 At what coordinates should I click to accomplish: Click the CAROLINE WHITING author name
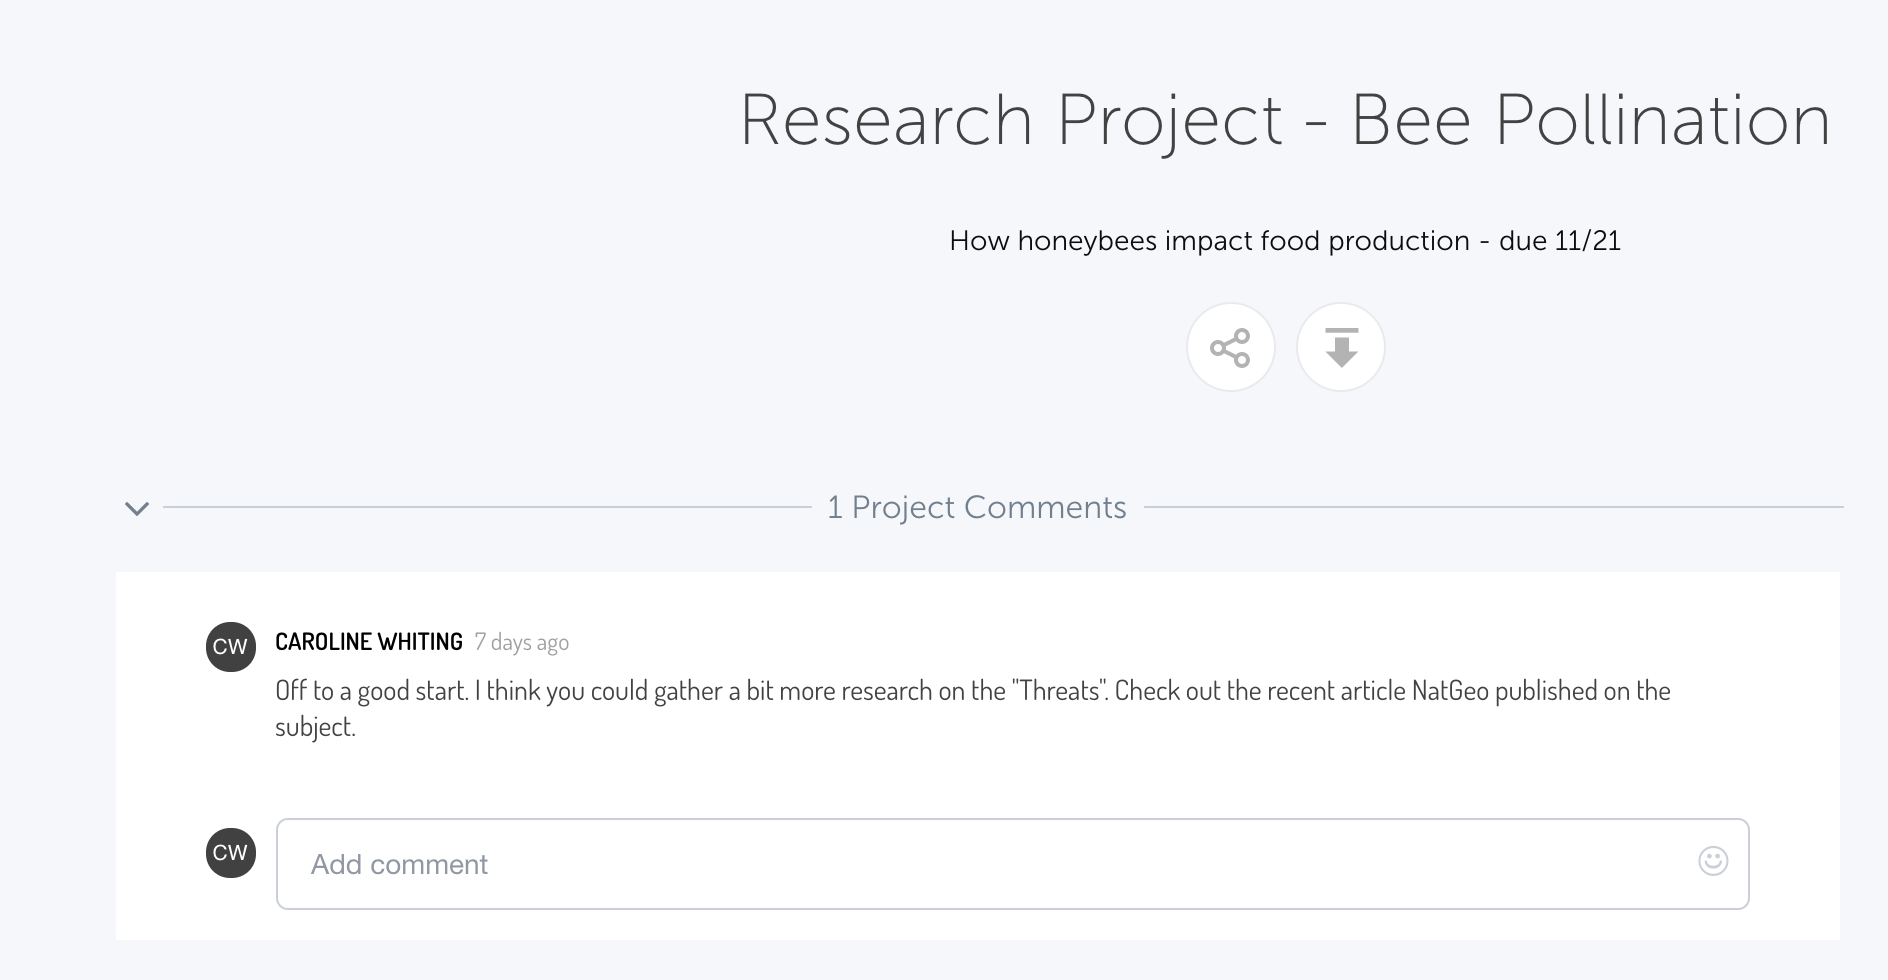tap(369, 642)
